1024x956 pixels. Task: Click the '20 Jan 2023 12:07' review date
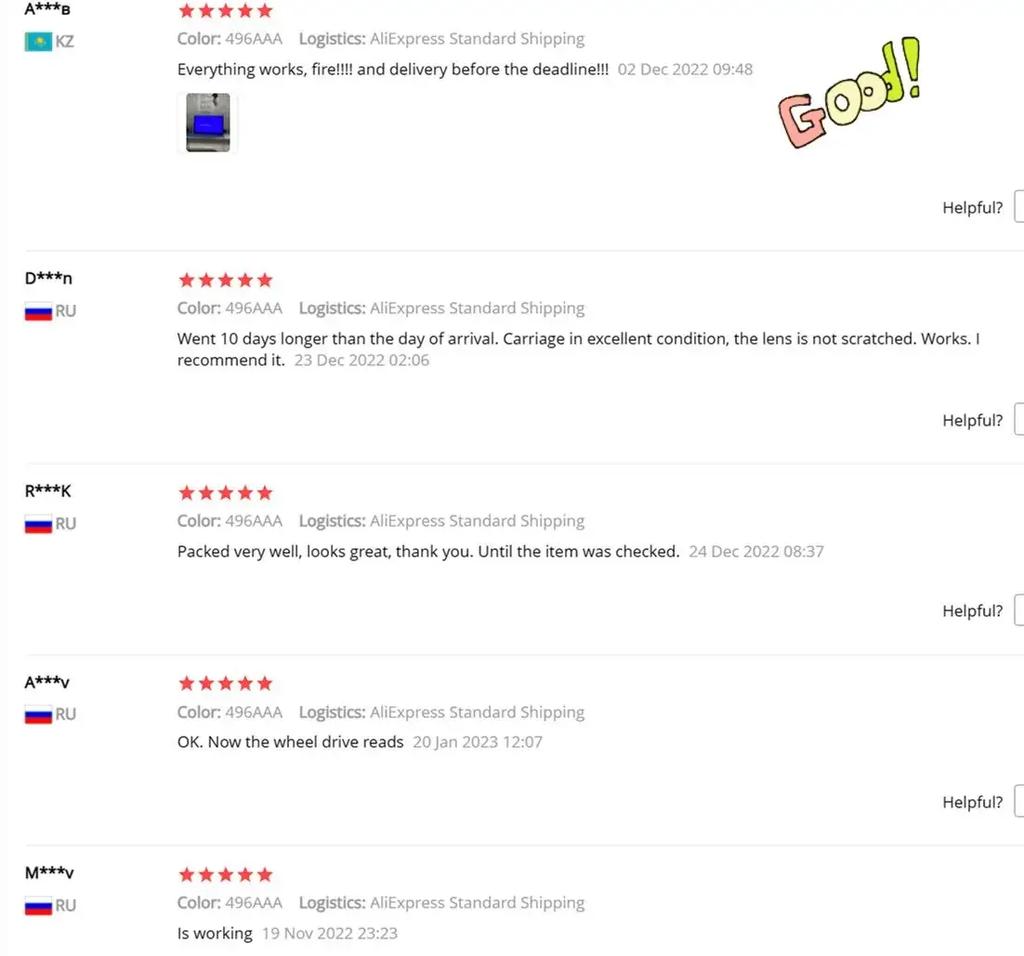point(477,742)
